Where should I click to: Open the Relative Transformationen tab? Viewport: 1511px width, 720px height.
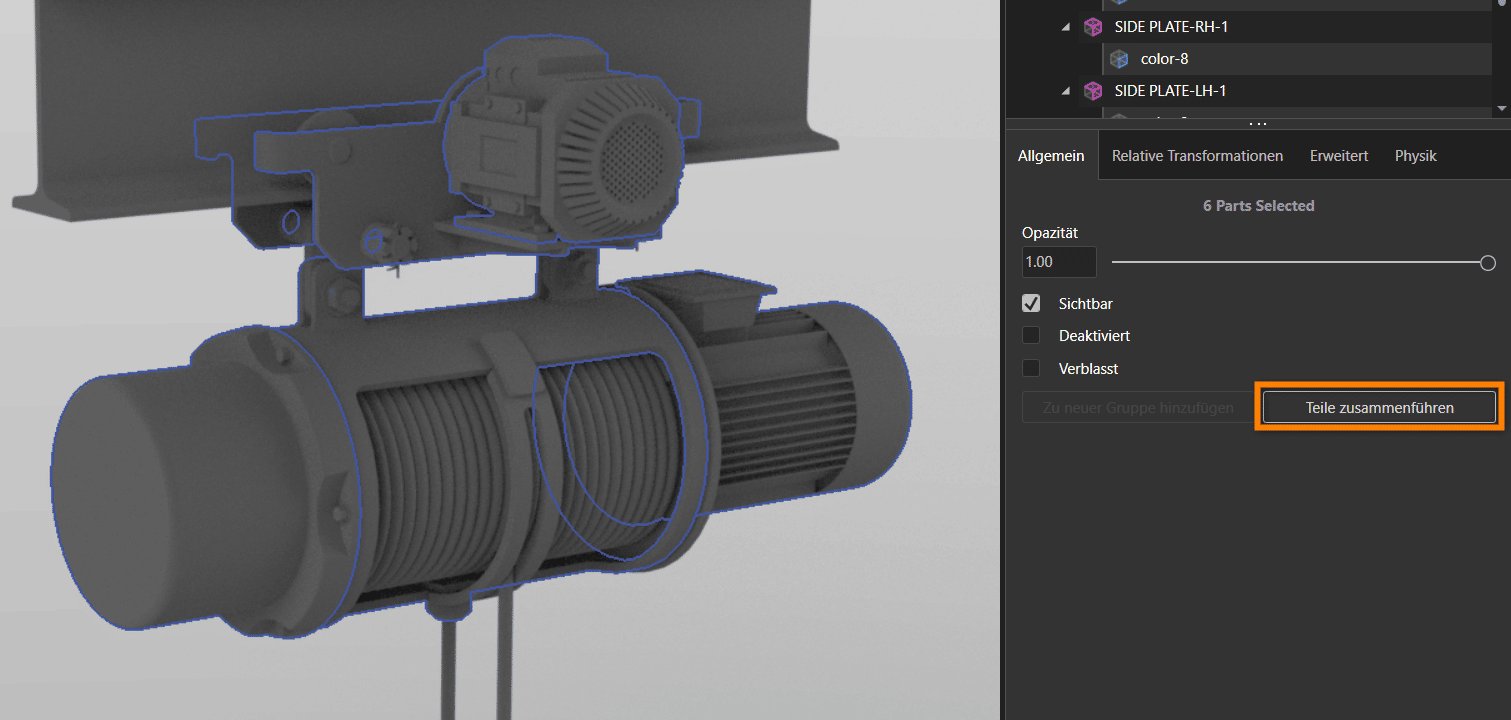coord(1197,156)
